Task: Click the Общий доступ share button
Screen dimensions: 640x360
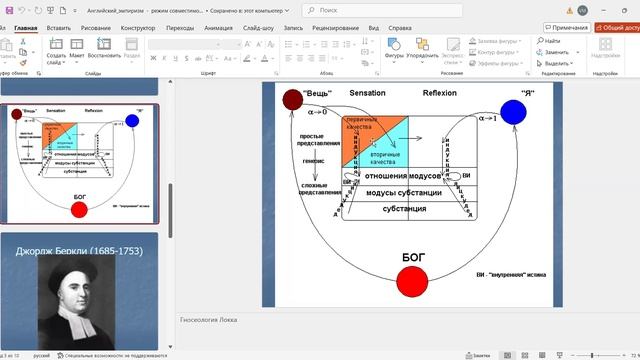Action: click(x=617, y=28)
